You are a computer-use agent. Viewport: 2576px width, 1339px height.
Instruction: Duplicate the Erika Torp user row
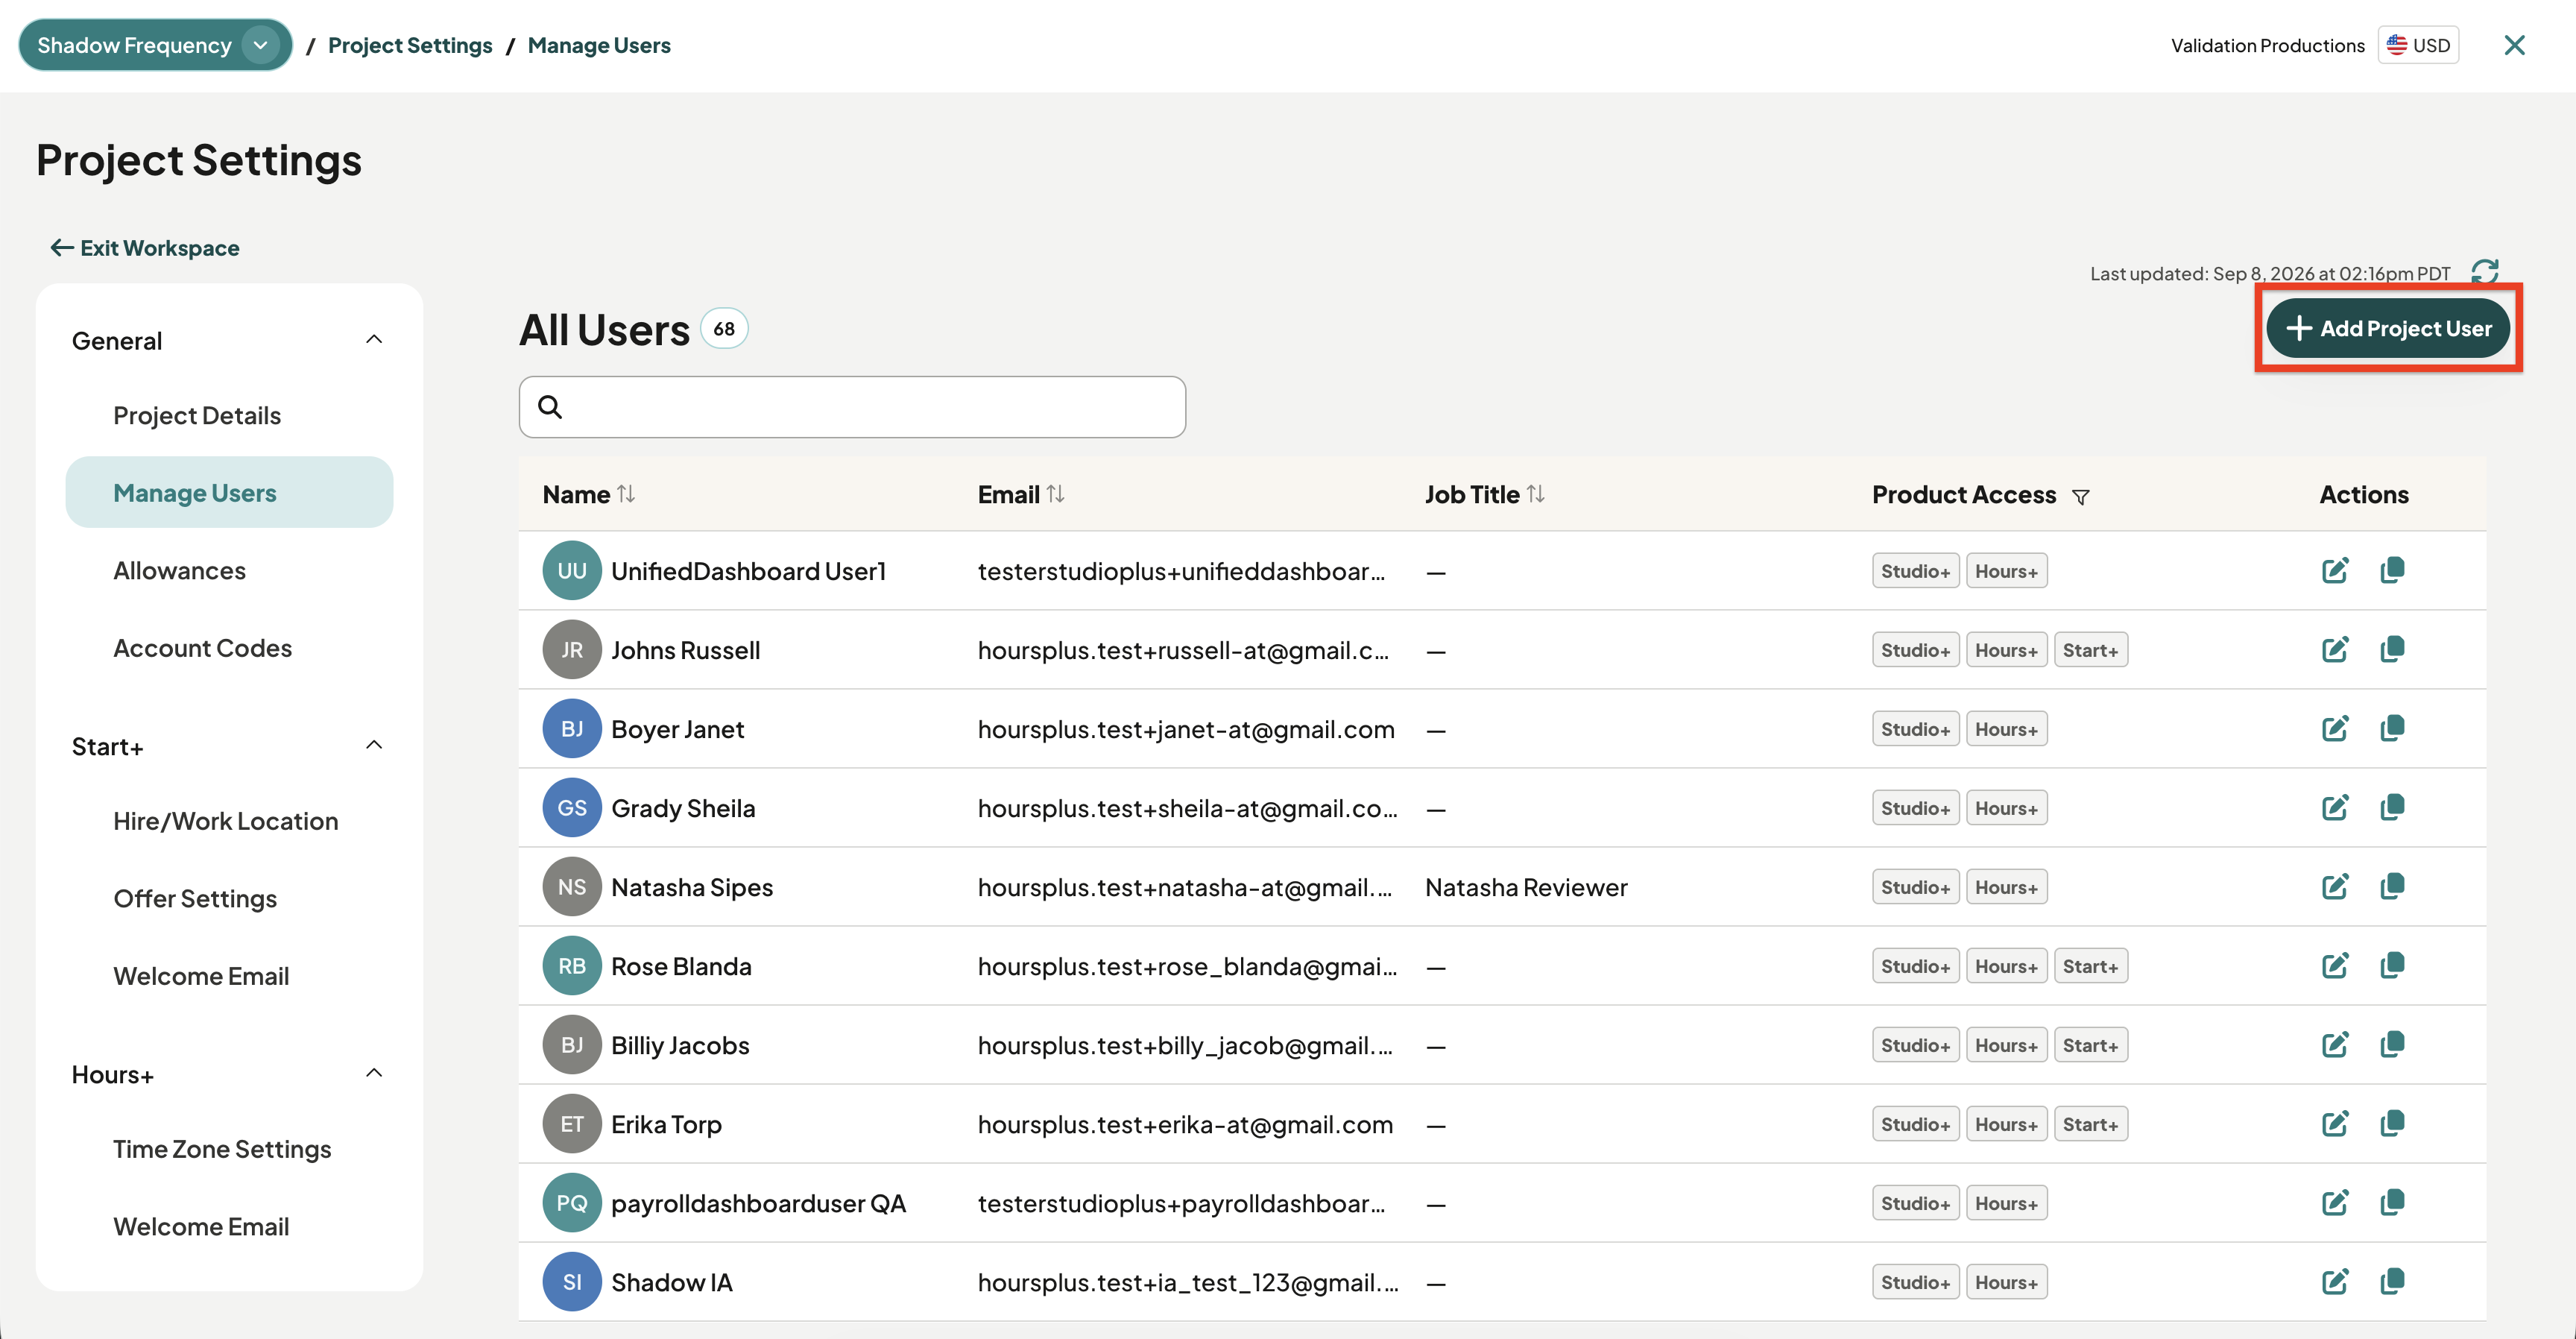coord(2392,1123)
